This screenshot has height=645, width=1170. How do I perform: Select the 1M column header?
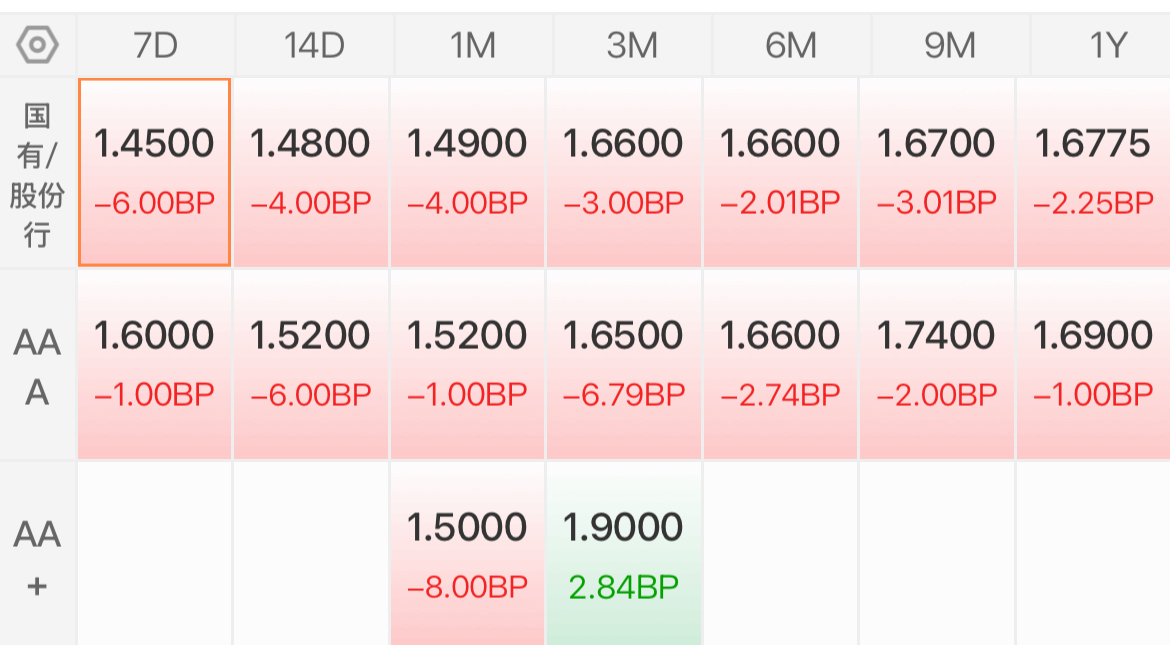point(473,46)
